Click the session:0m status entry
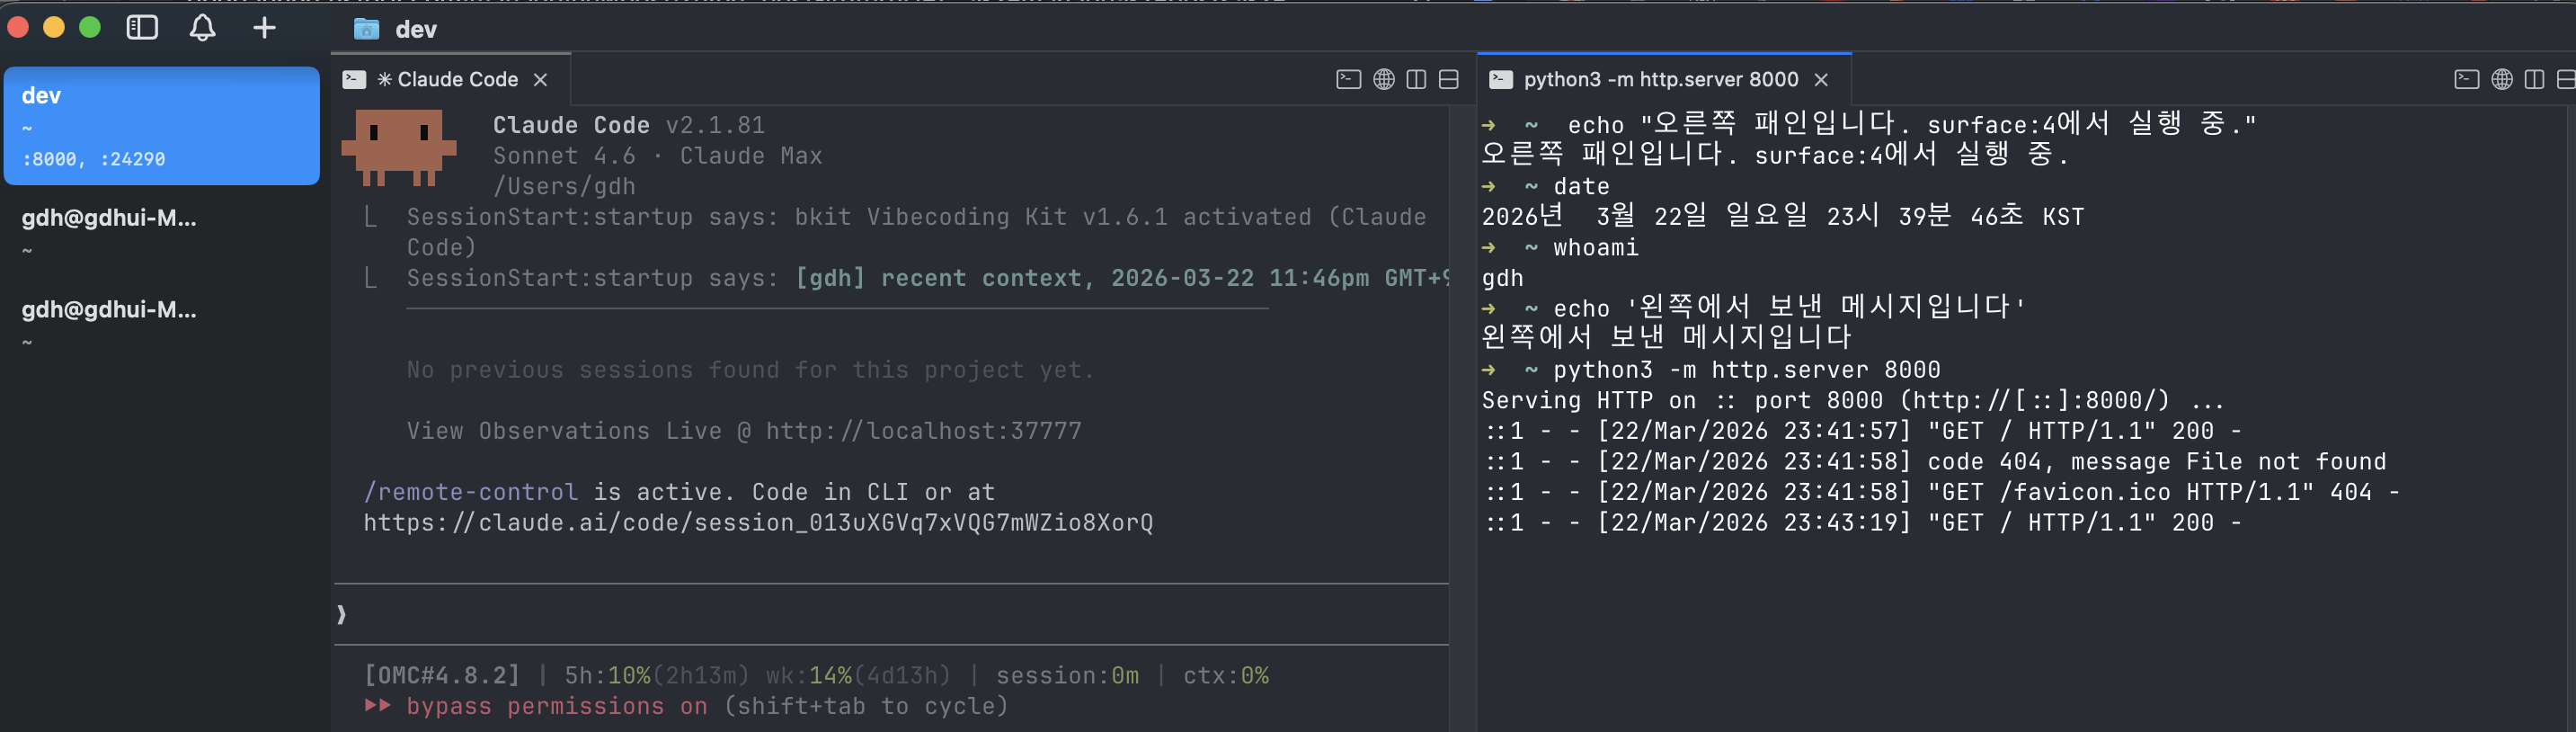 click(x=1067, y=675)
